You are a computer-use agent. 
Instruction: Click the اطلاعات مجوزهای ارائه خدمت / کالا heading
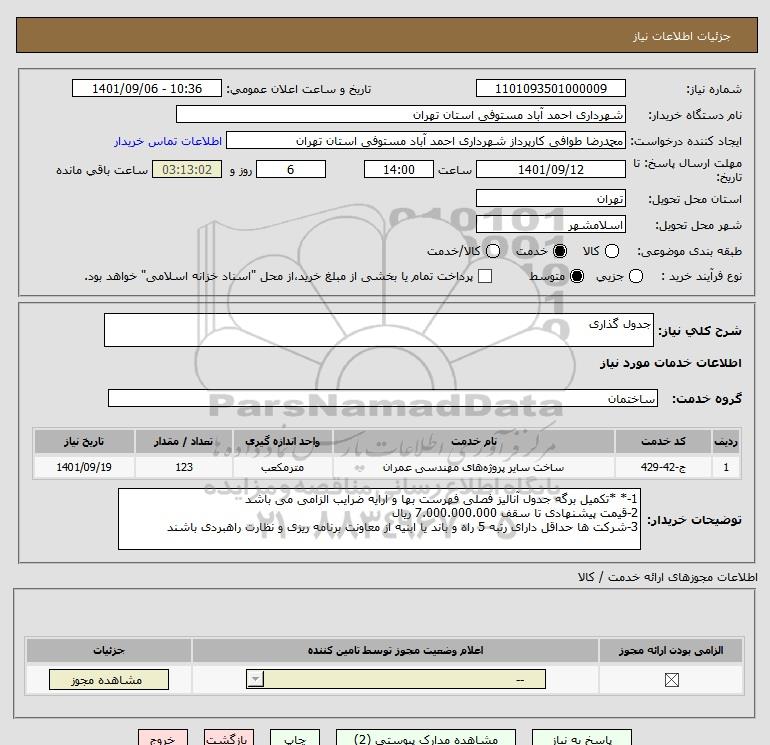pos(668,577)
